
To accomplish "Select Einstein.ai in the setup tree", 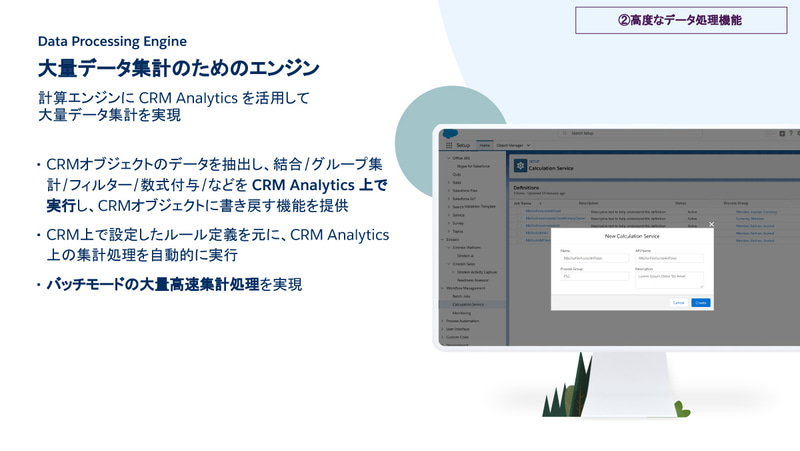I will 465,256.
